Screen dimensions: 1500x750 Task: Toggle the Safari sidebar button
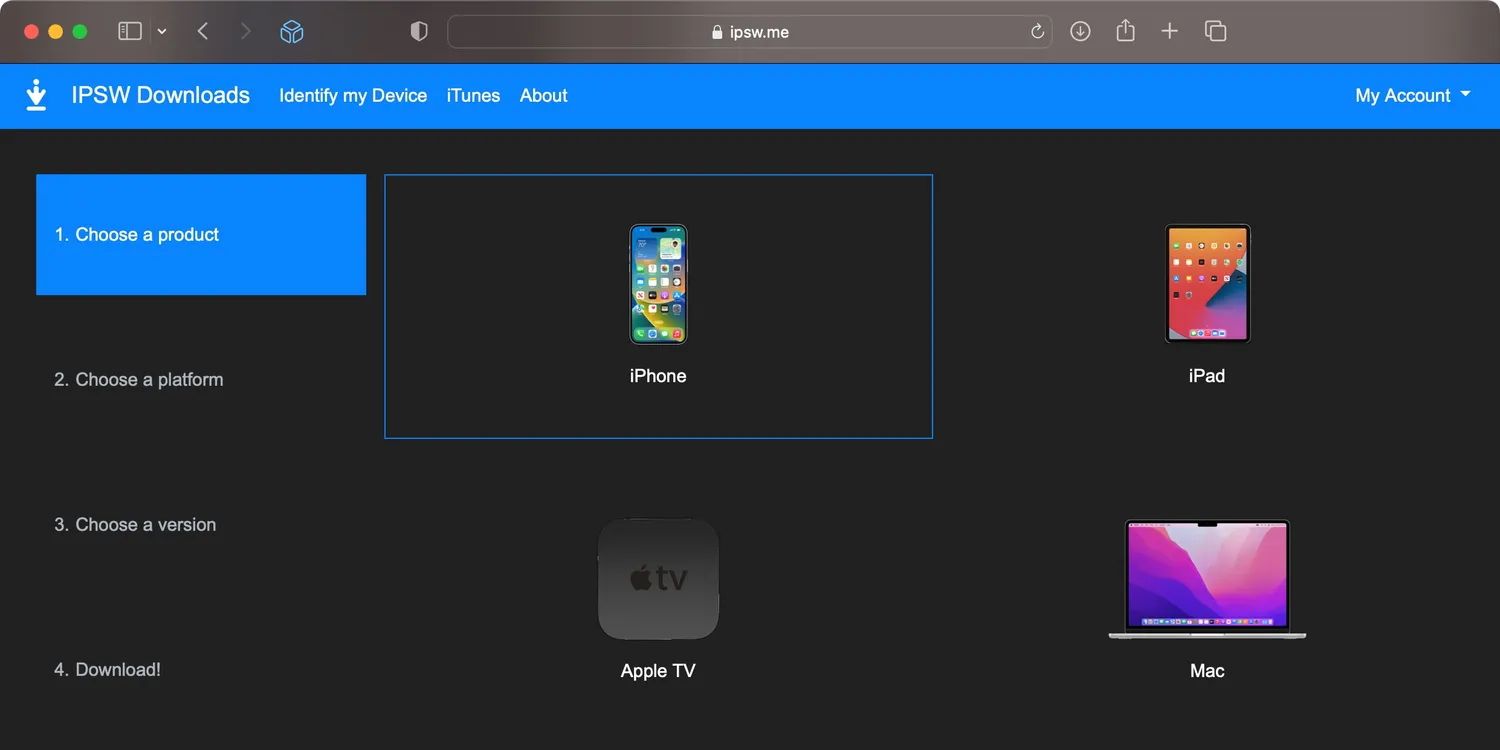tap(130, 31)
